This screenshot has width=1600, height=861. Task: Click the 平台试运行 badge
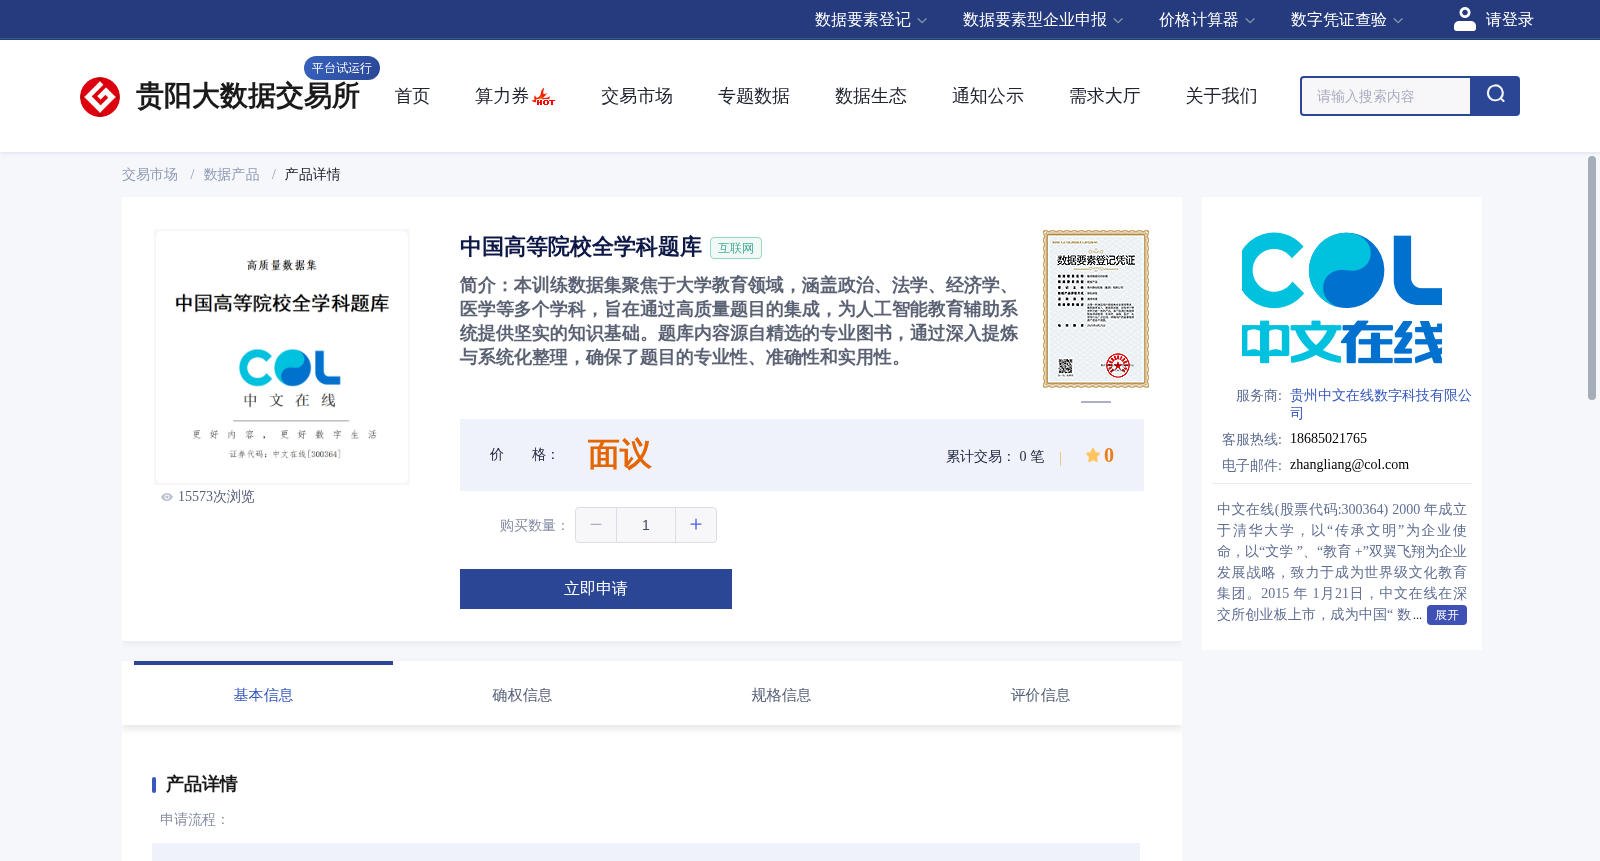point(342,68)
